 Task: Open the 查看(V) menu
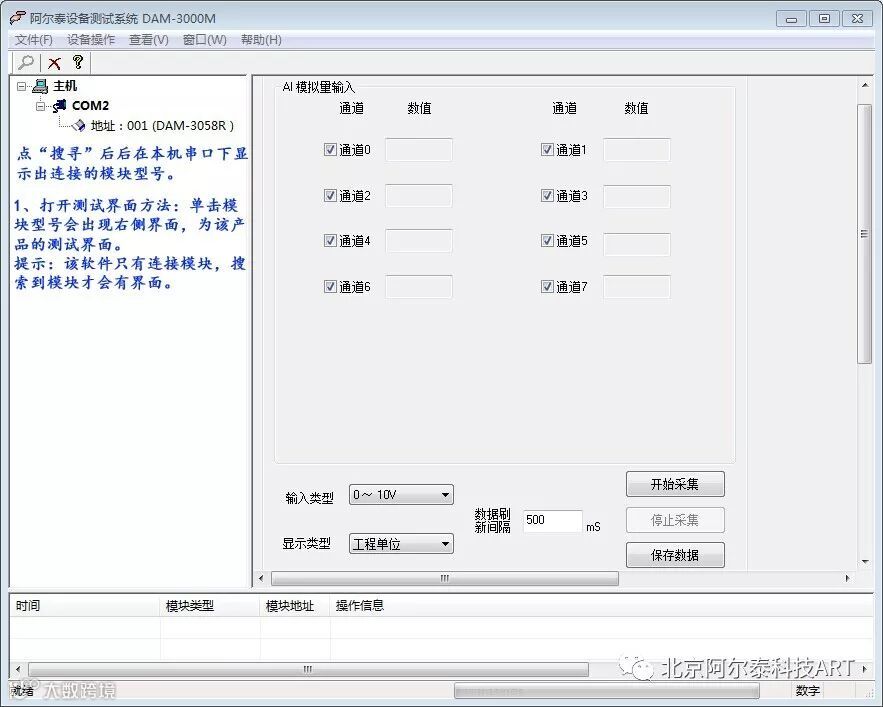point(149,39)
